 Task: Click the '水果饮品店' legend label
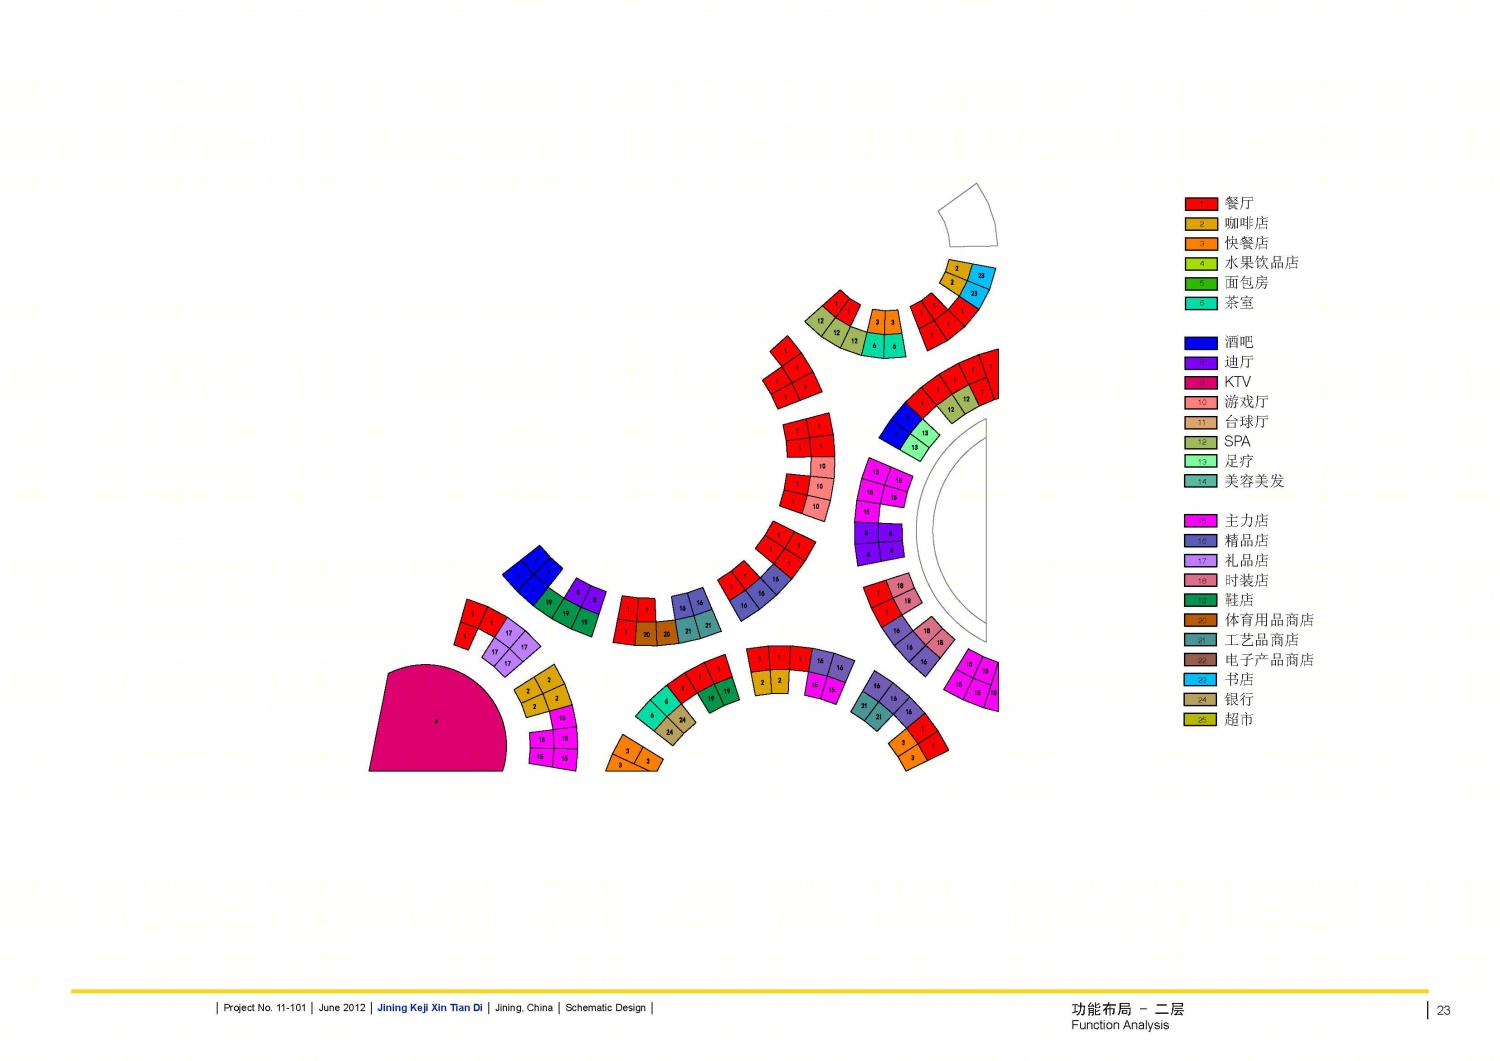point(1261,263)
